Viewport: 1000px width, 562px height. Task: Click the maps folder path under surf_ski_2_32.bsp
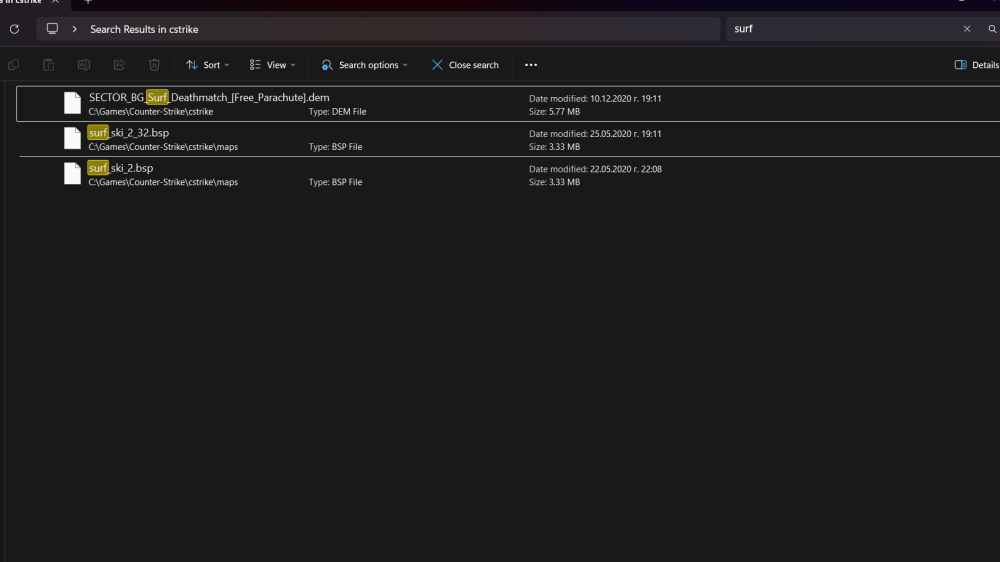point(163,147)
